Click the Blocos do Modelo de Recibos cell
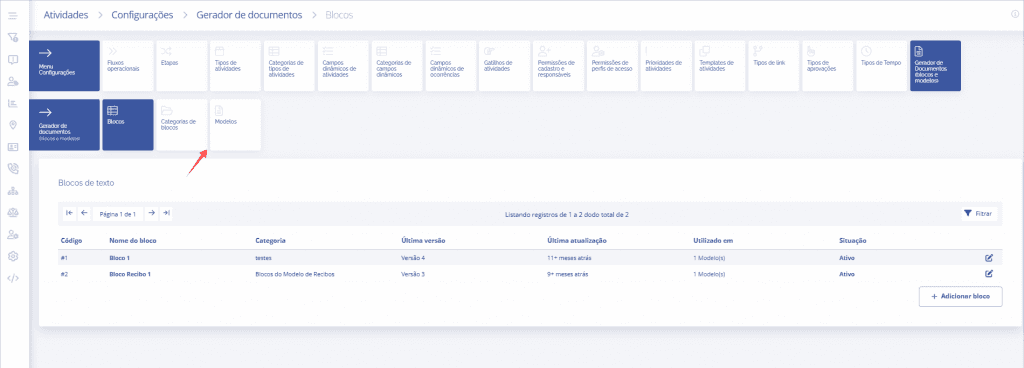Viewport: 1024px width, 368px height. click(295, 274)
